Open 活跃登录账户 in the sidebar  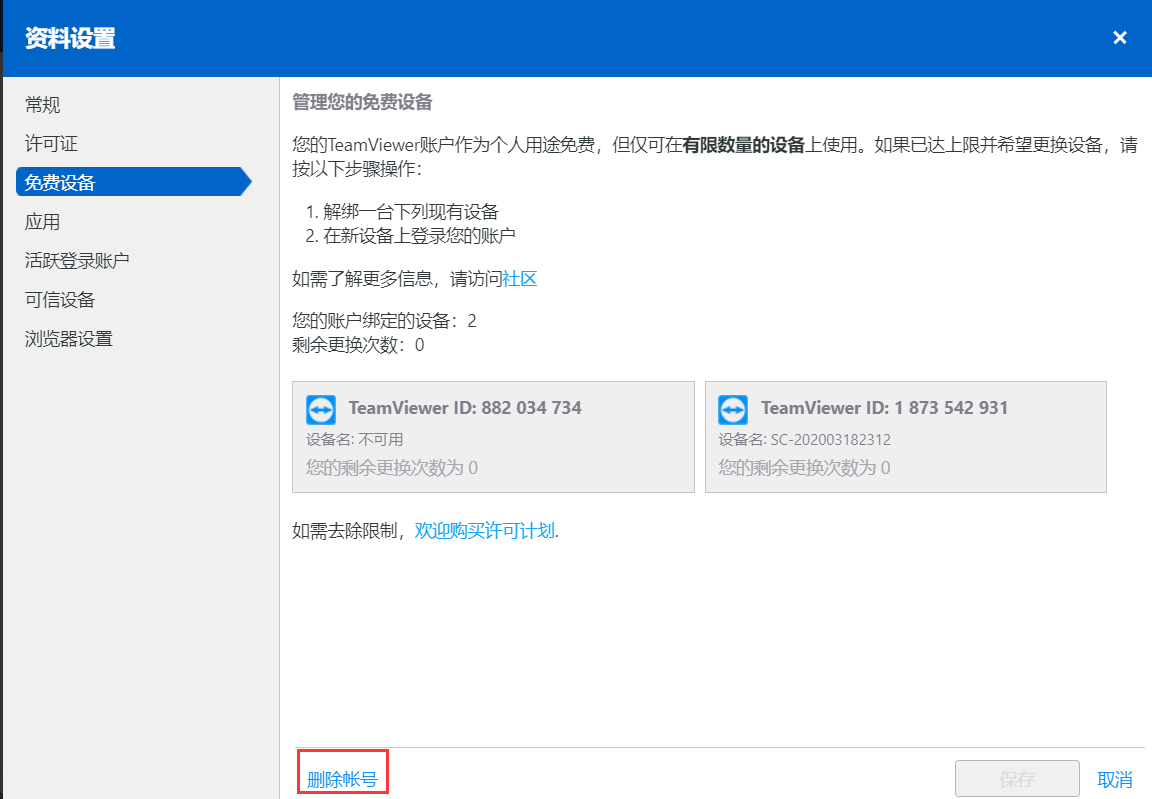point(77,261)
